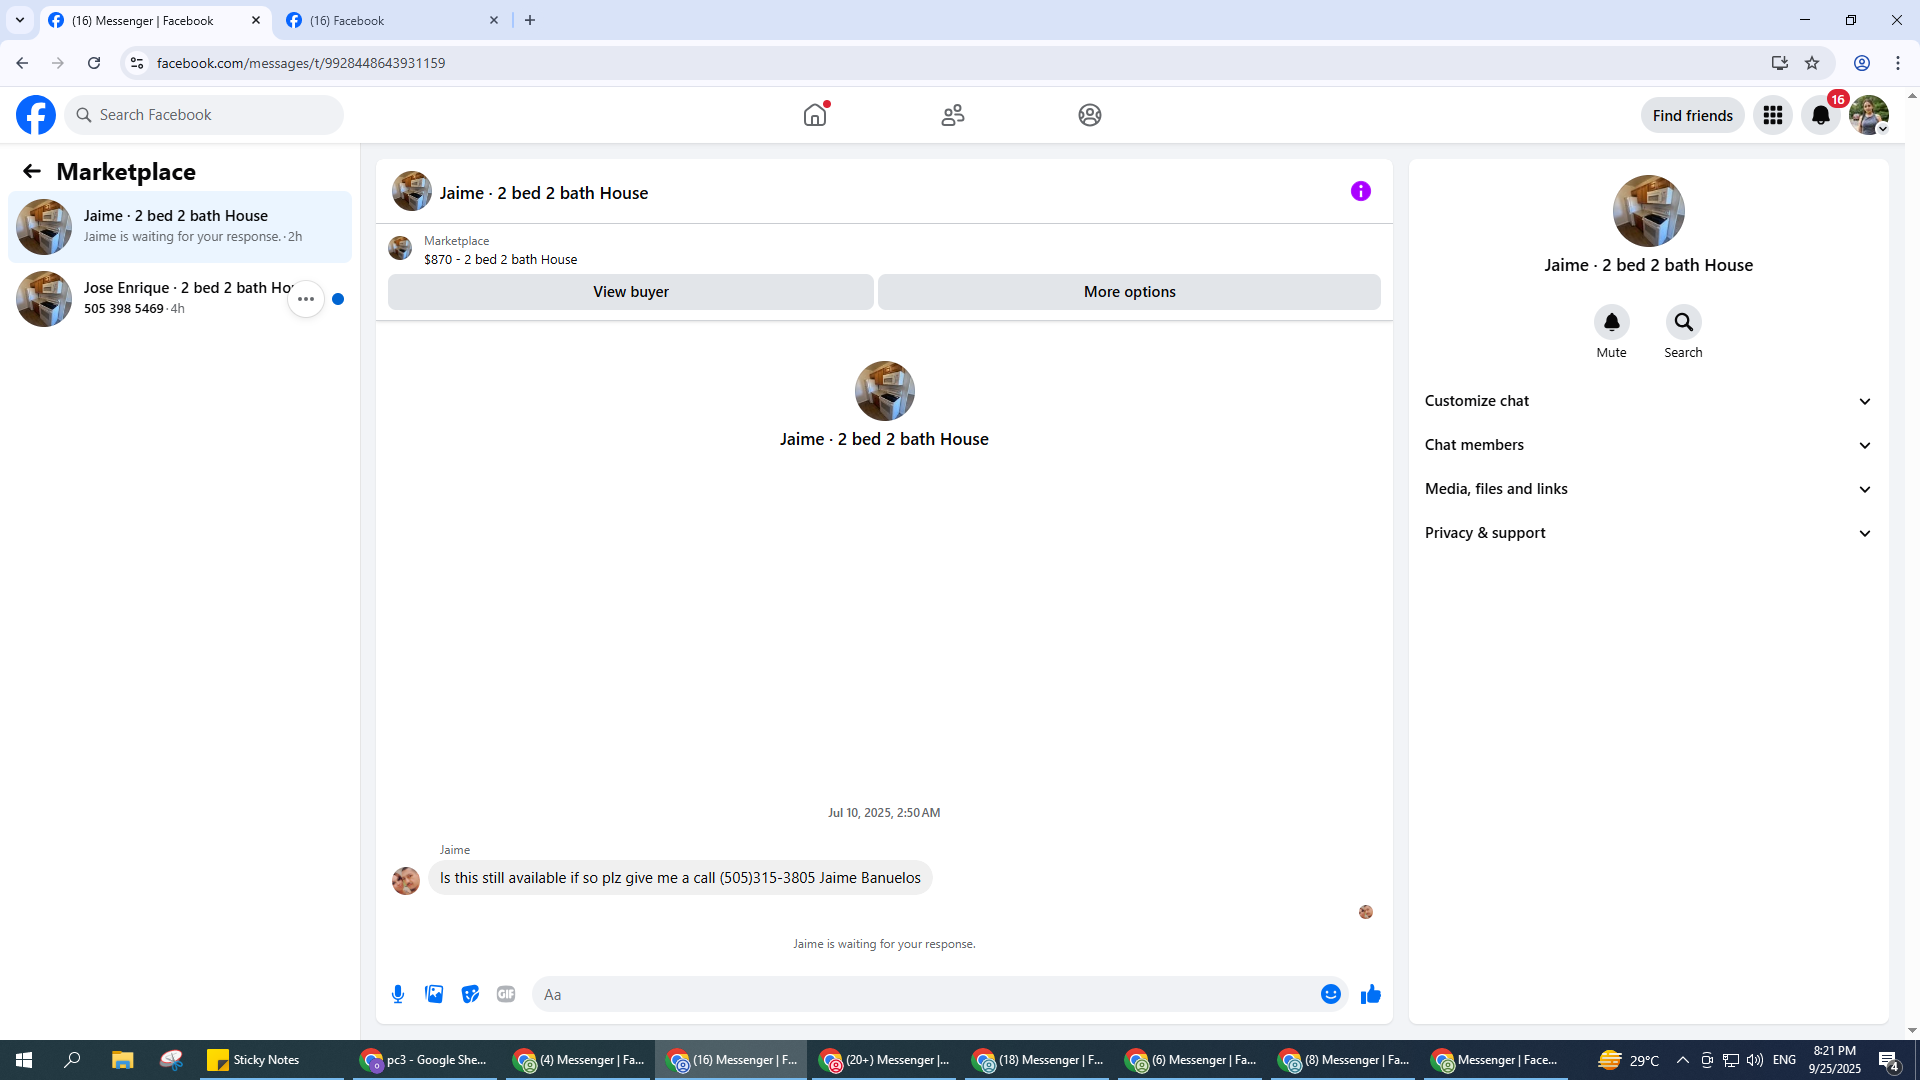The width and height of the screenshot is (1920, 1080).
Task: Open the sticker picker icon
Action: click(x=470, y=994)
